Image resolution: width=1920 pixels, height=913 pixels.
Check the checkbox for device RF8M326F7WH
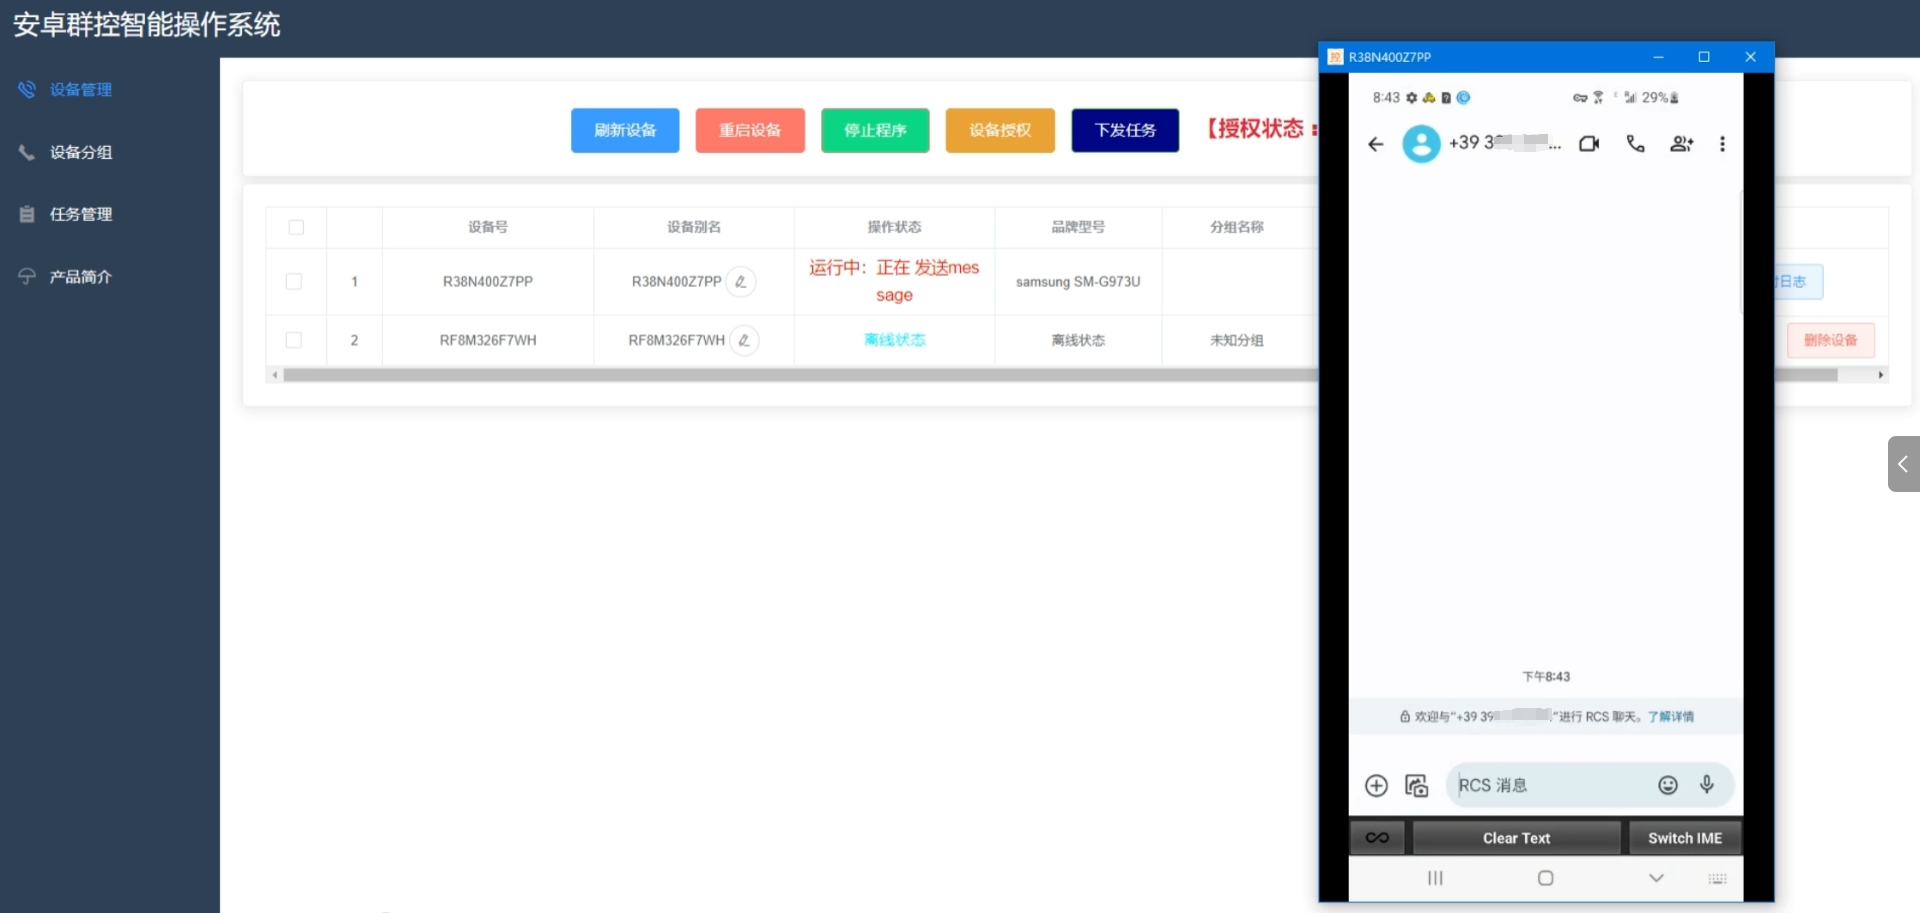click(x=294, y=340)
